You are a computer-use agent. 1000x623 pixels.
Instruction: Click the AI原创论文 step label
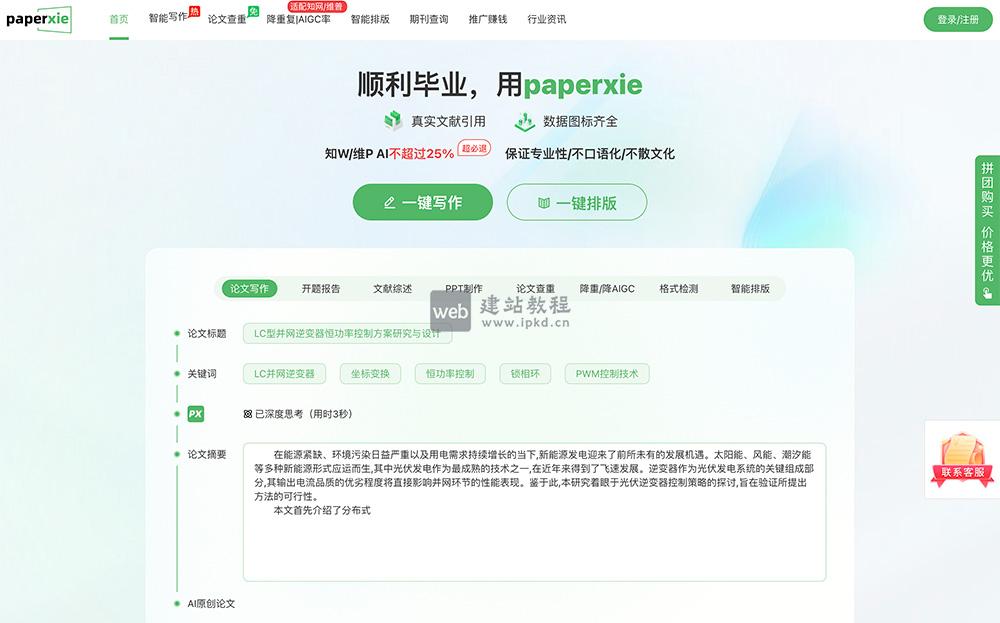(x=211, y=603)
